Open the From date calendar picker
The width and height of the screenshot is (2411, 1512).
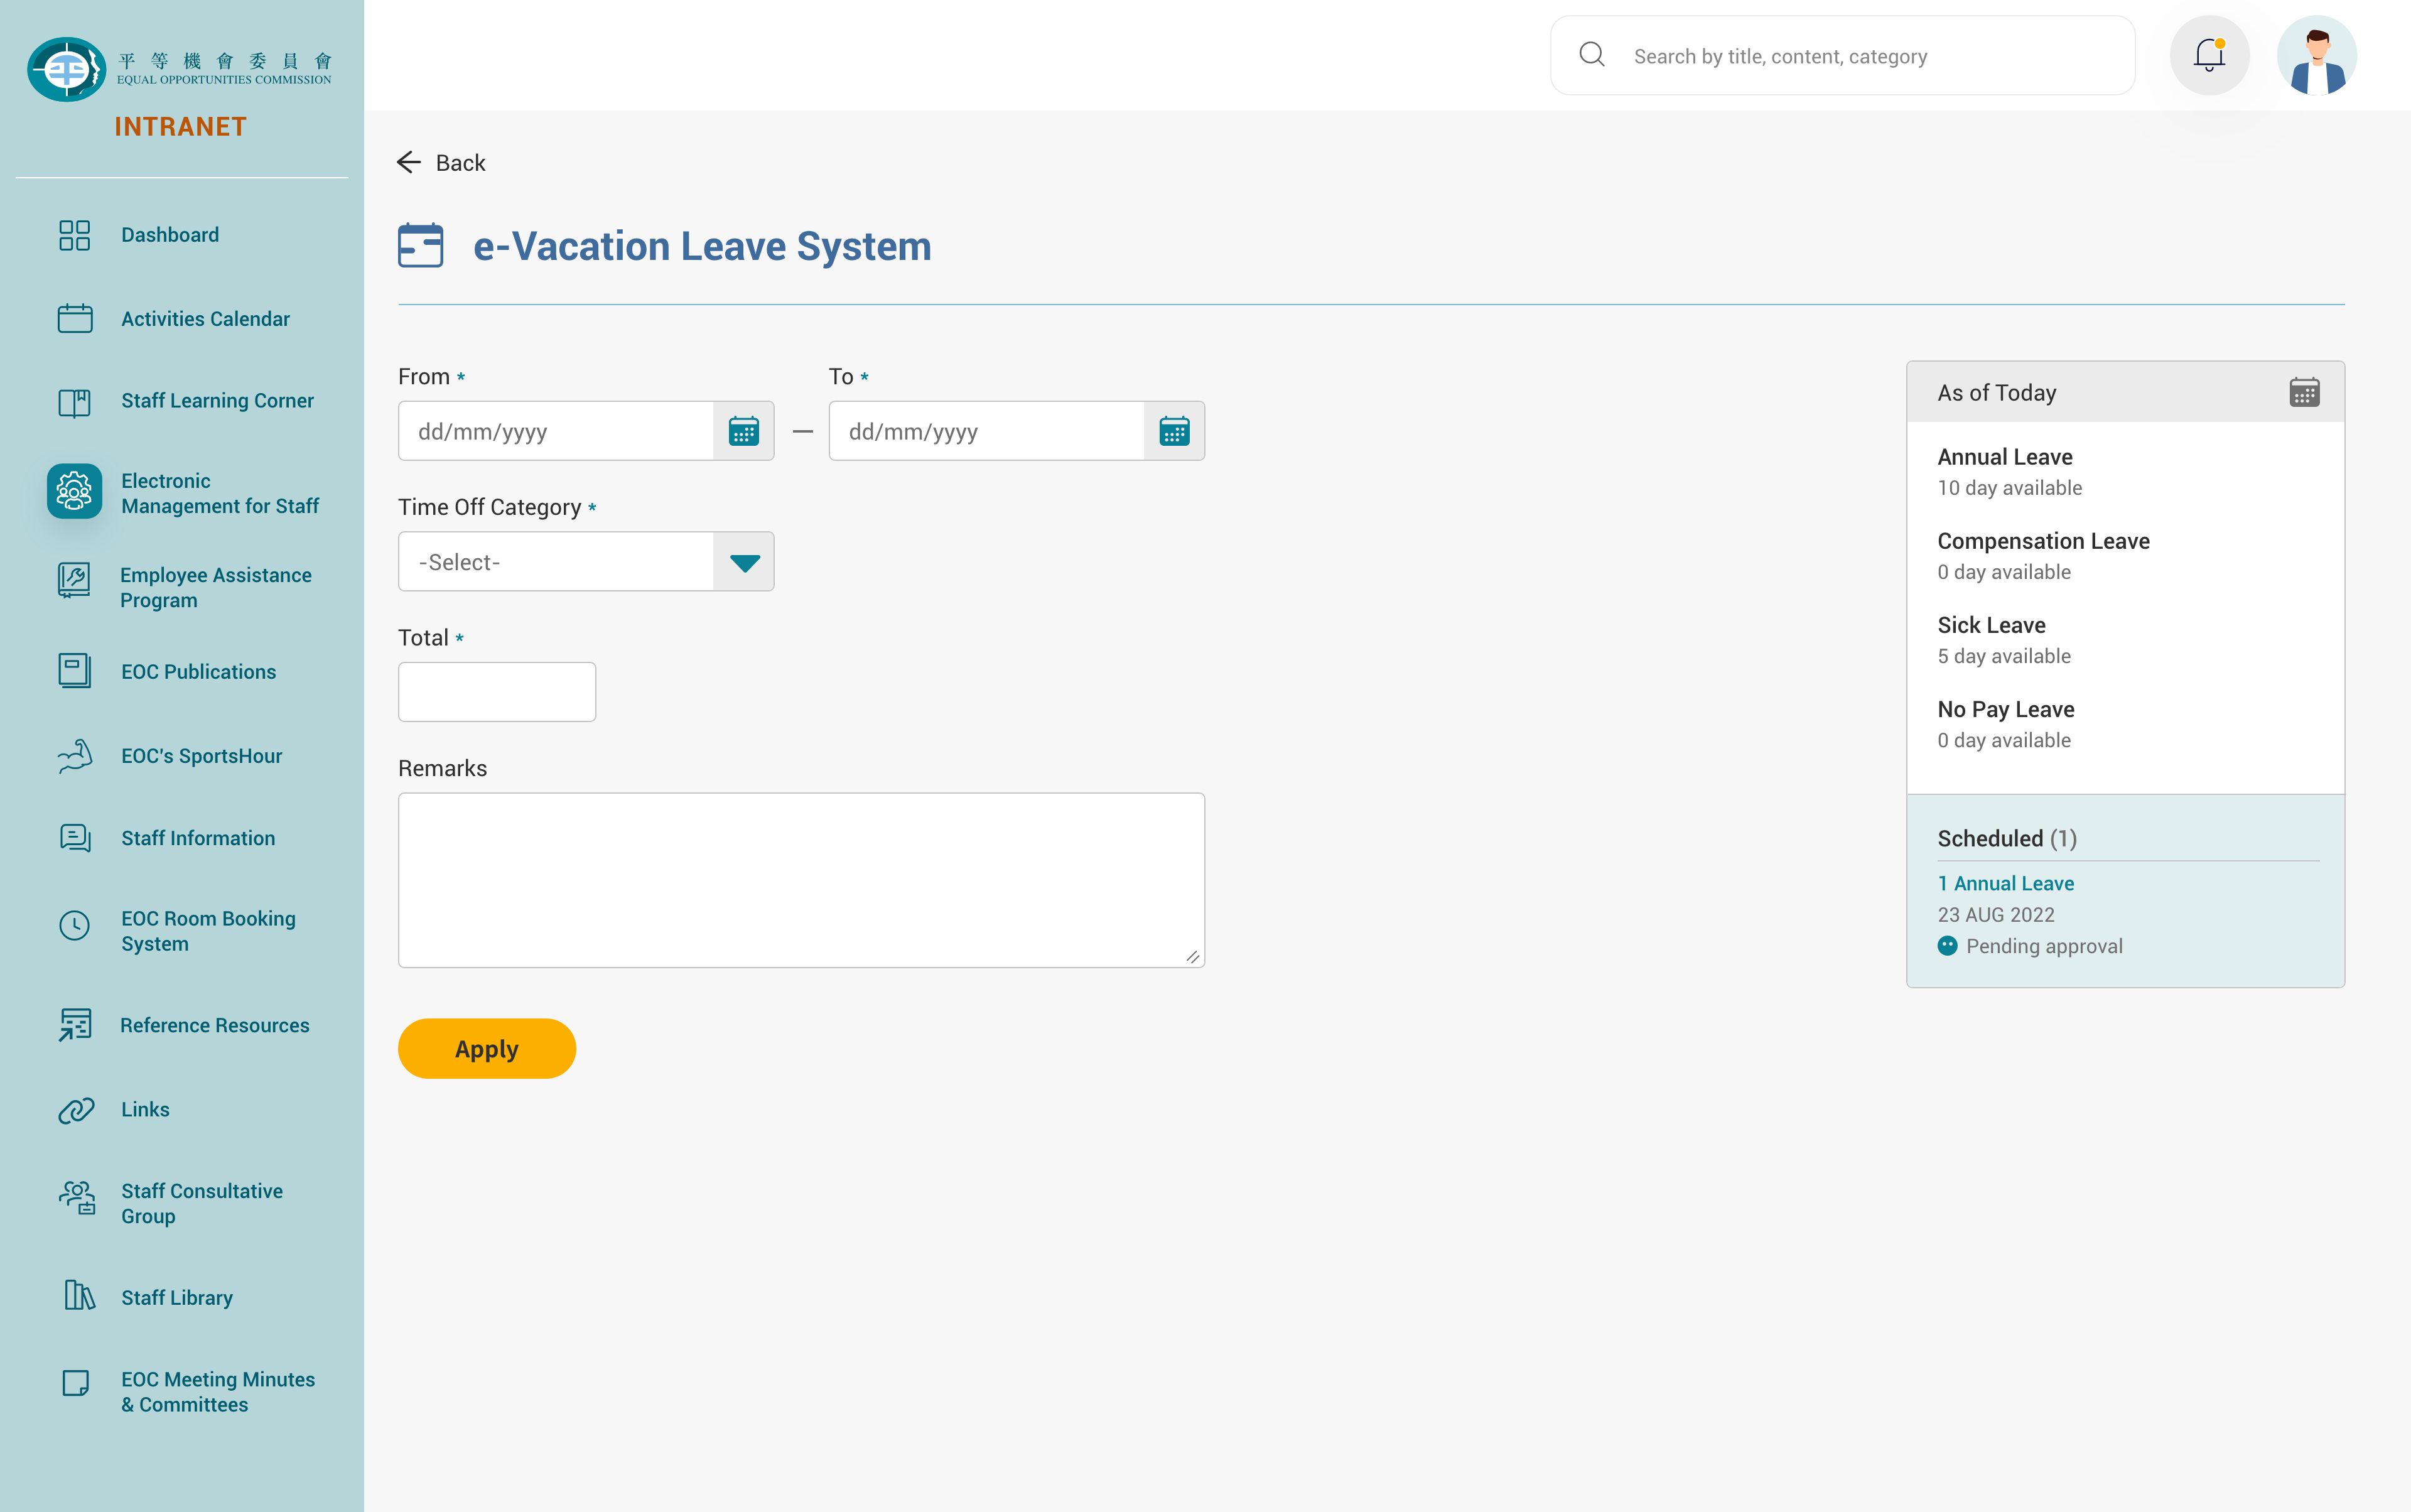pos(744,431)
